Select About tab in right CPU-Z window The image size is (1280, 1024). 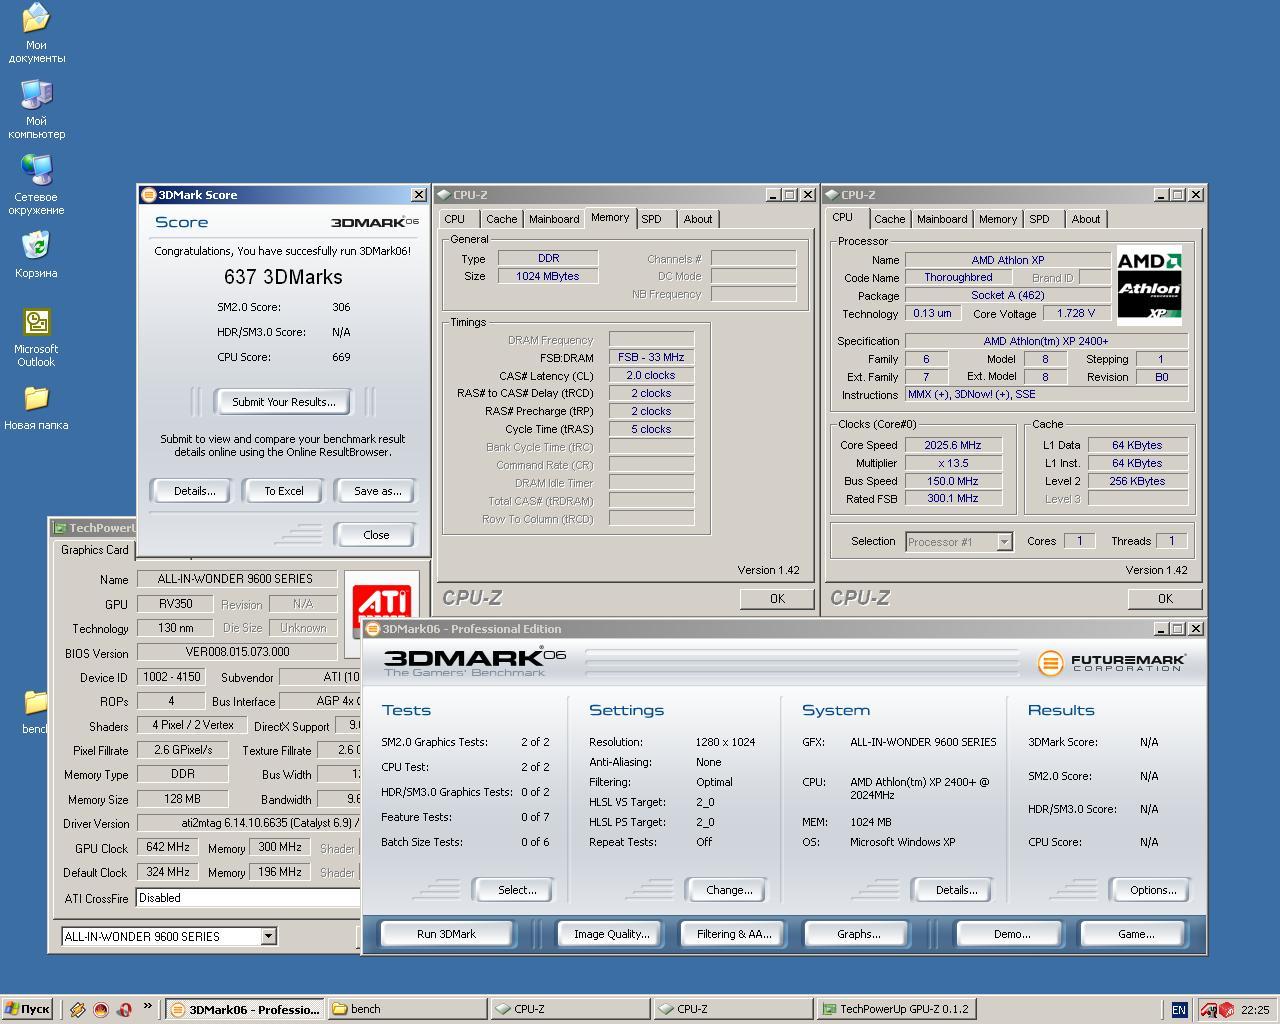pos(1086,219)
